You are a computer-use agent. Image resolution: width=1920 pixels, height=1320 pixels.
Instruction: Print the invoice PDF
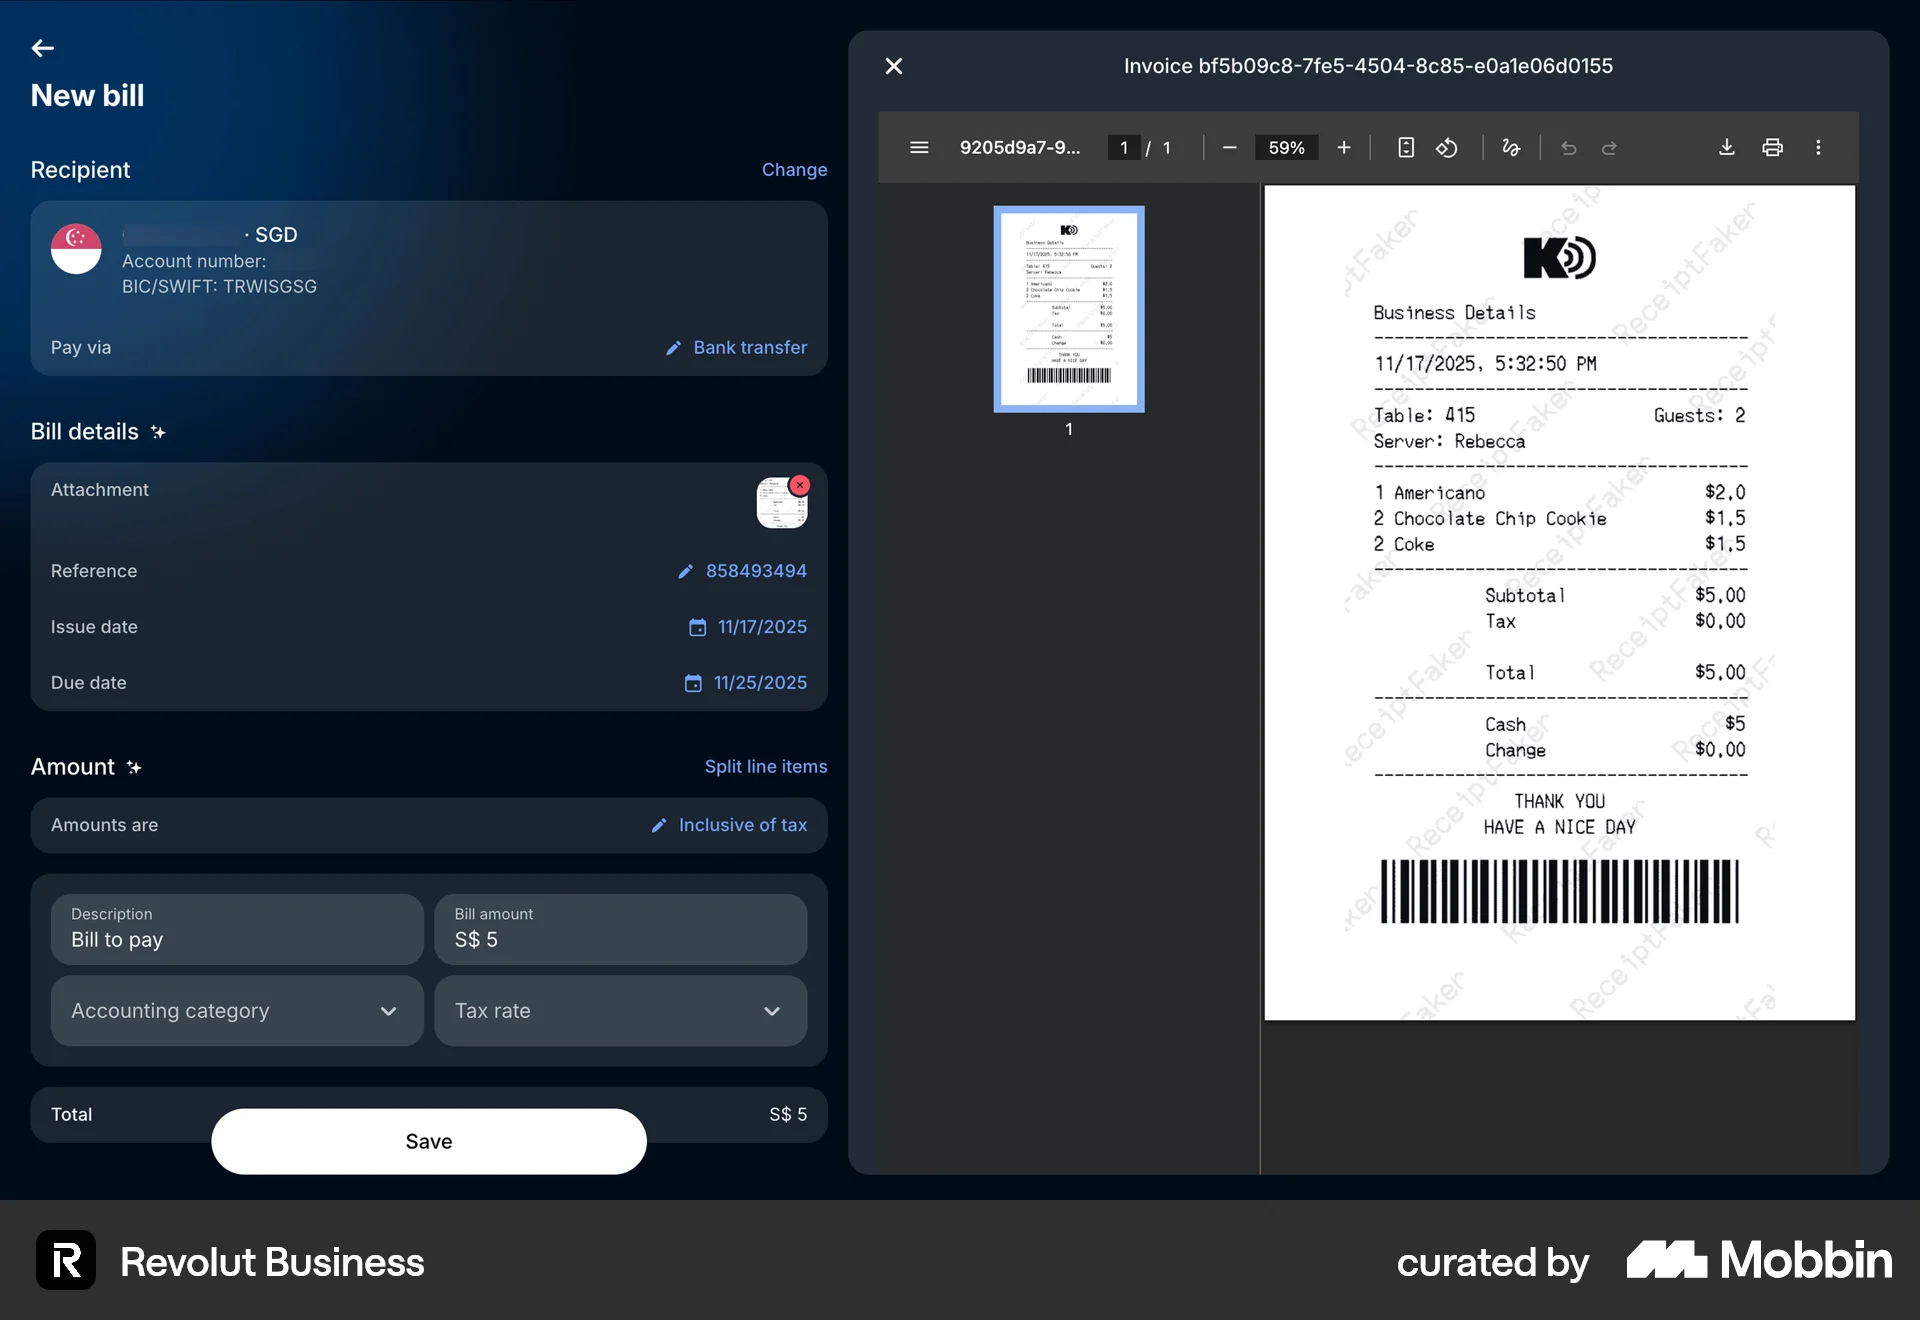pyautogui.click(x=1772, y=148)
